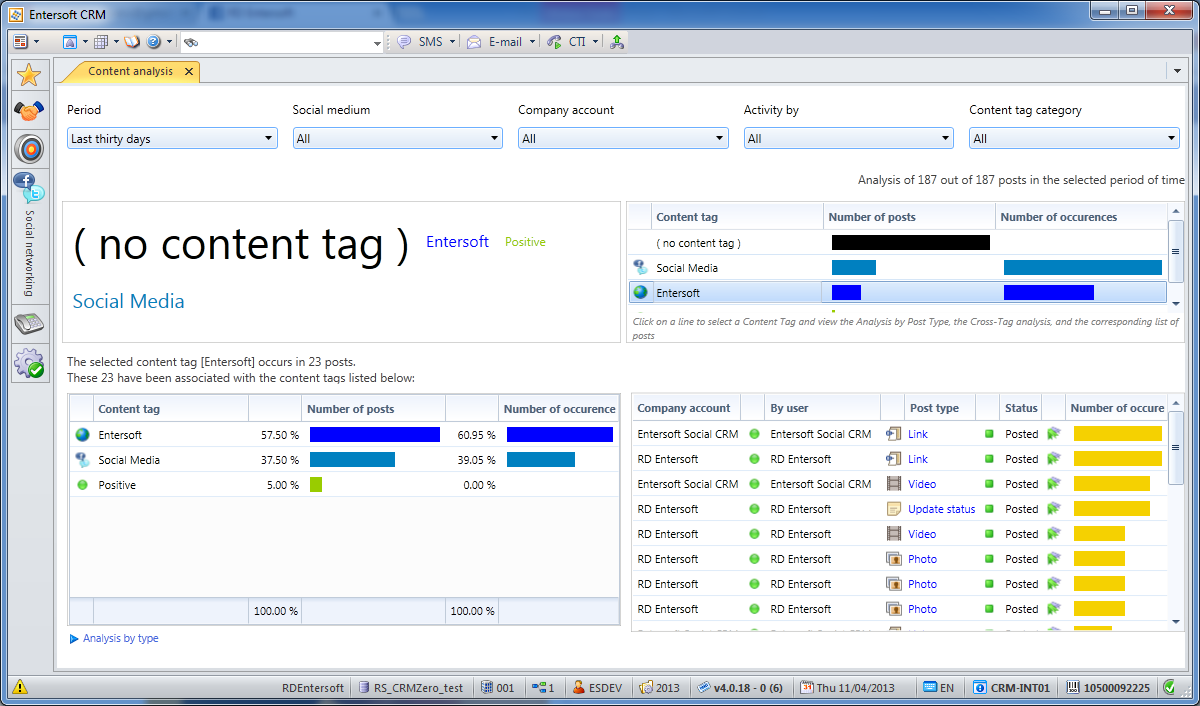Expand the Analysis by type section
The width and height of the screenshot is (1200, 706).
114,638
